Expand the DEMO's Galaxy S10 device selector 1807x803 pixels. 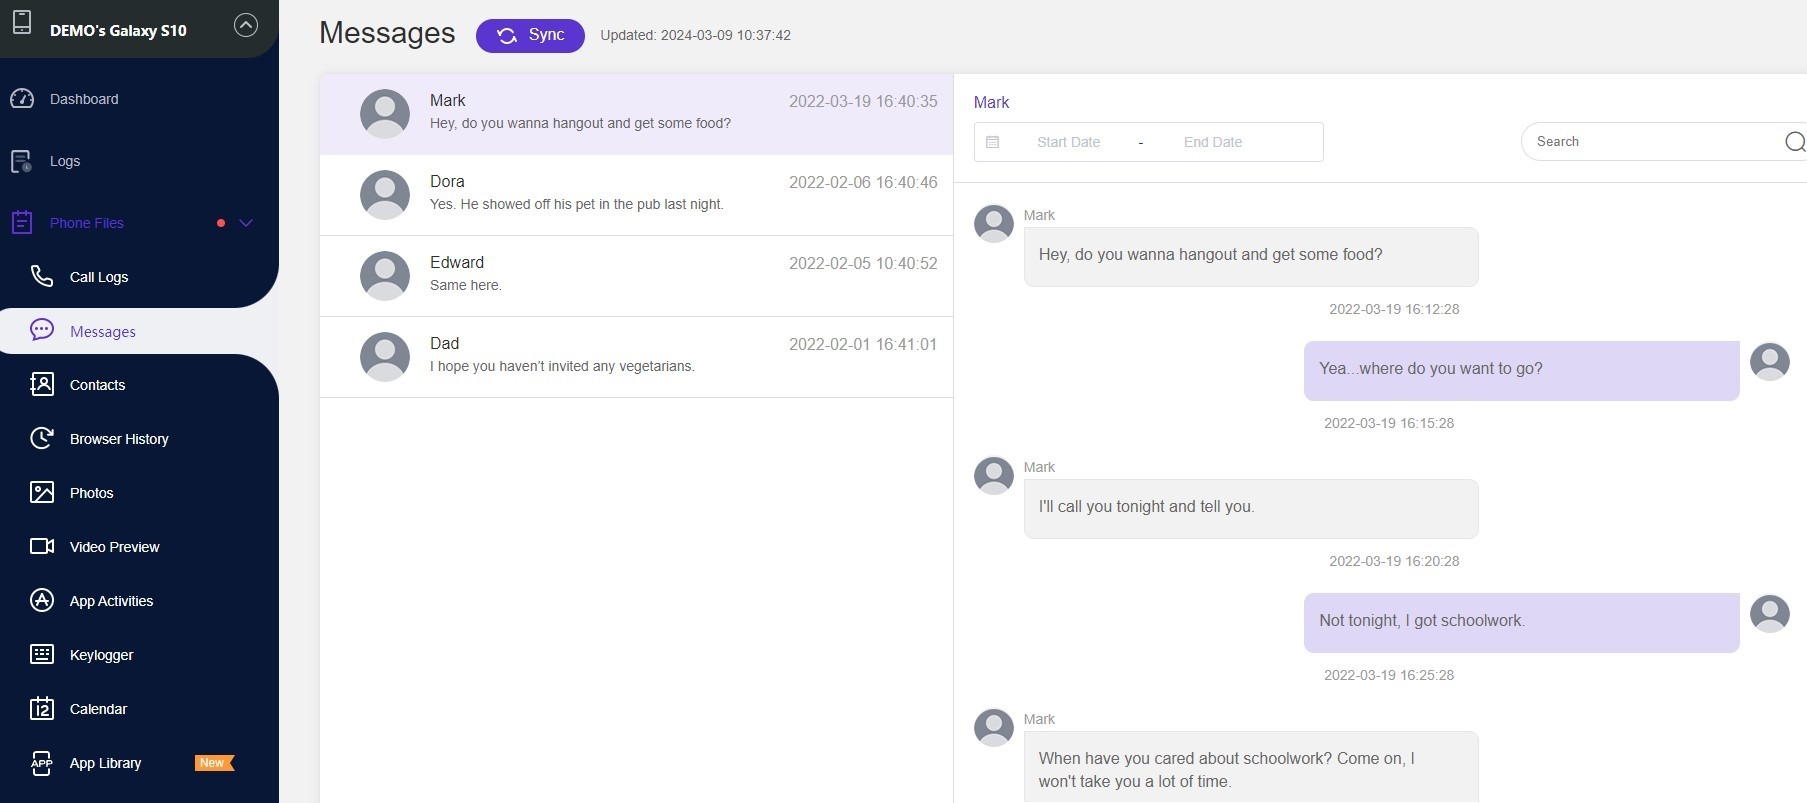coord(246,26)
